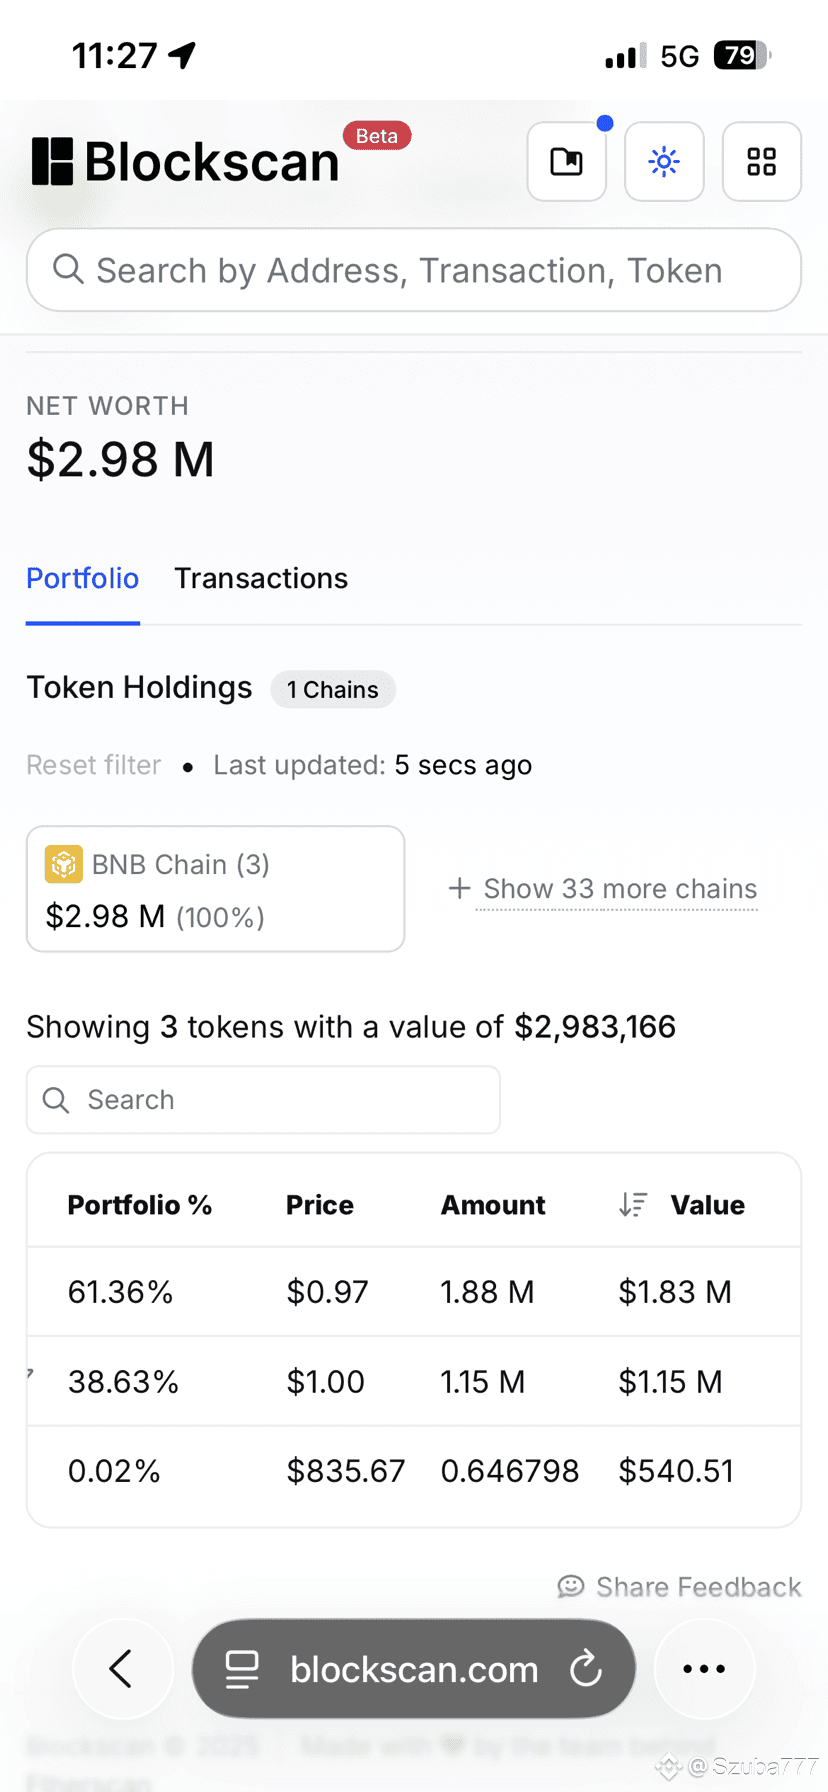The width and height of the screenshot is (828, 1792).
Task: Tap the browser back arrow
Action: [122, 1668]
